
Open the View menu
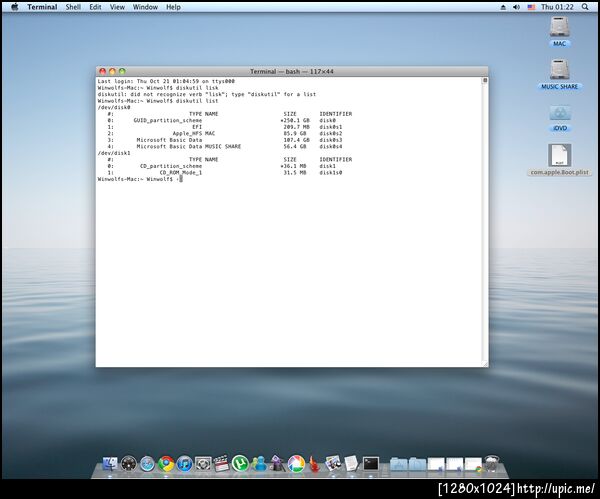click(117, 7)
